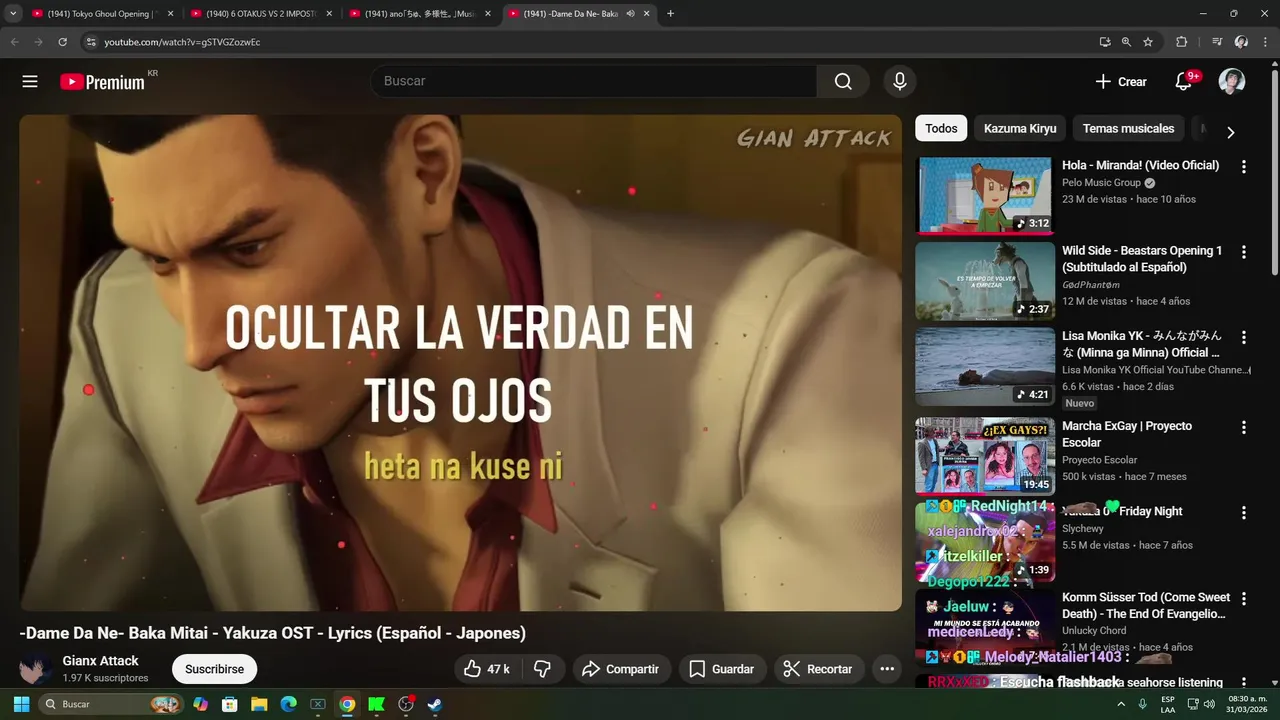The image size is (1280, 720).
Task: Open the YouTube hamburger guide menu
Action: (30, 82)
